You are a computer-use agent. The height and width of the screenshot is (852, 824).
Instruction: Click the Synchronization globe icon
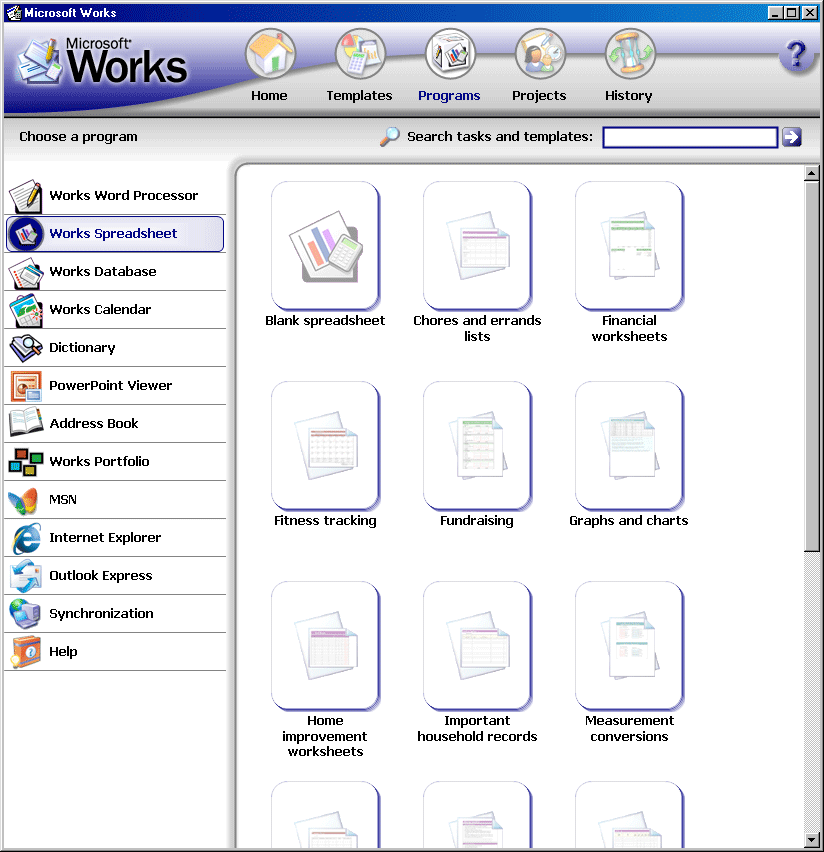pyautogui.click(x=24, y=614)
